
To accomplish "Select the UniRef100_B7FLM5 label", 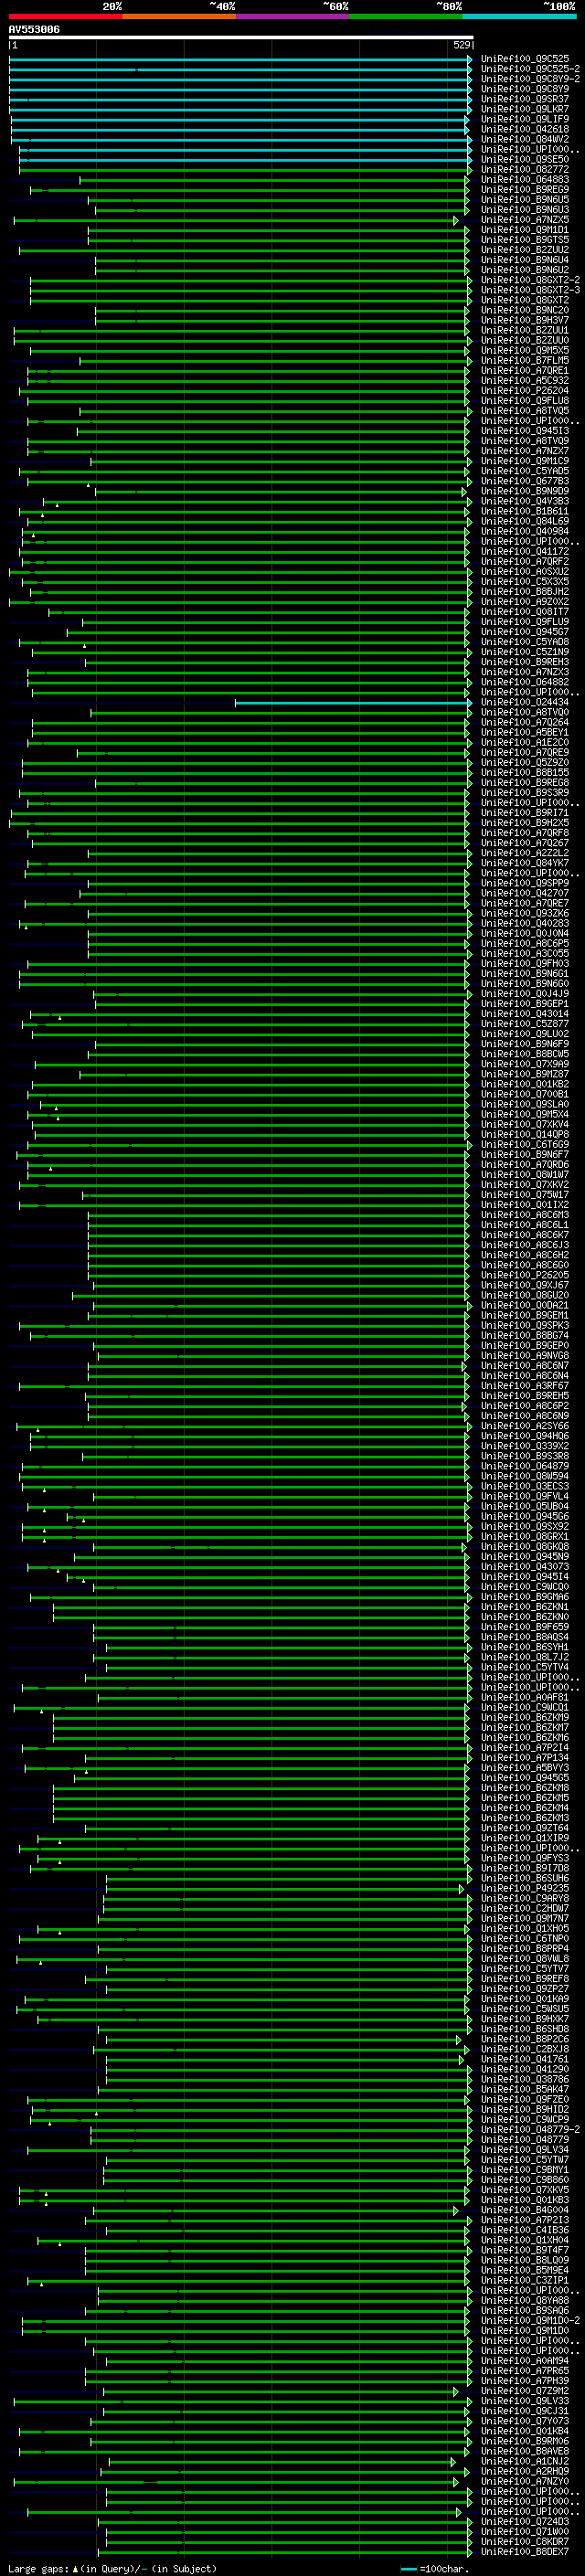I will point(525,360).
